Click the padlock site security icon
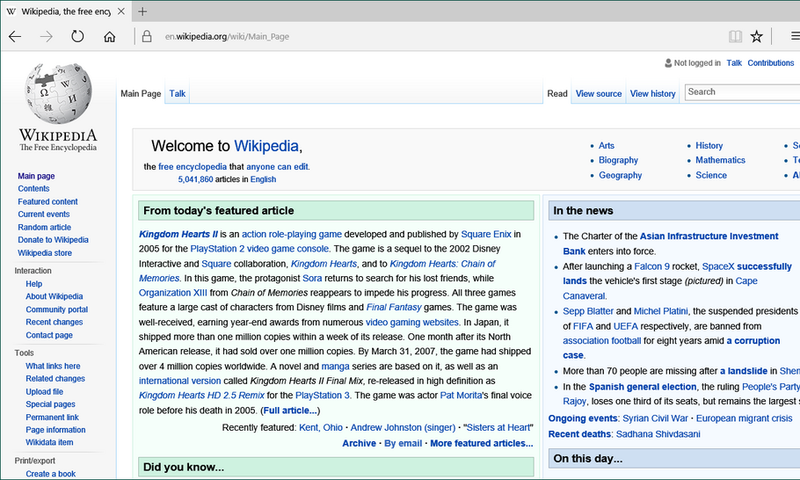Viewport: 800px width, 480px height. (147, 36)
